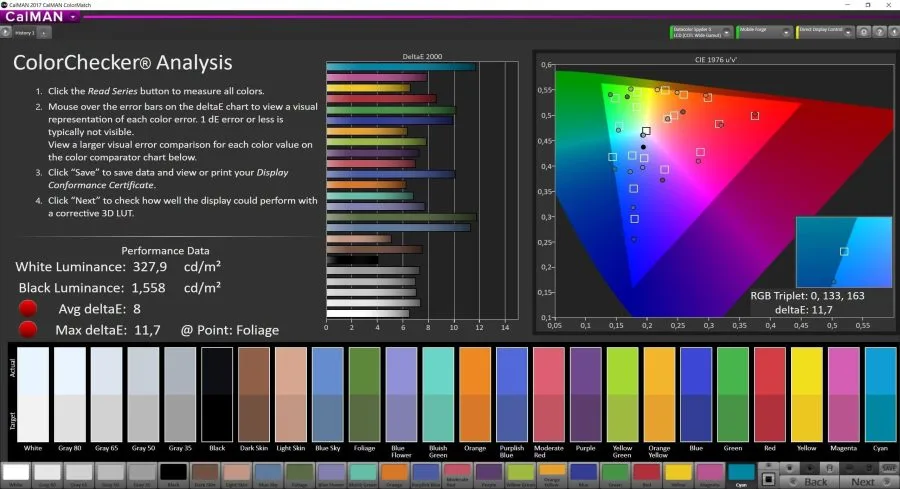Viewport: 900px width, 489px height.
Task: Click the black white-point square in CIE chart
Action: (646, 131)
